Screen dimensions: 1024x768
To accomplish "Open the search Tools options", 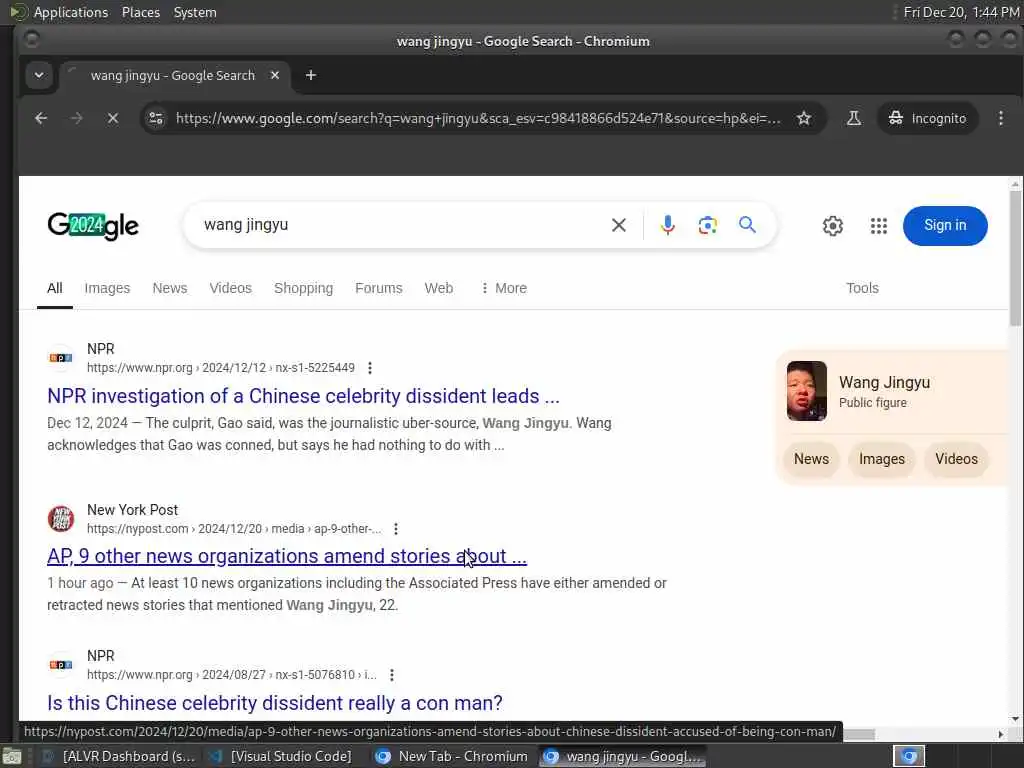I will click(x=862, y=288).
